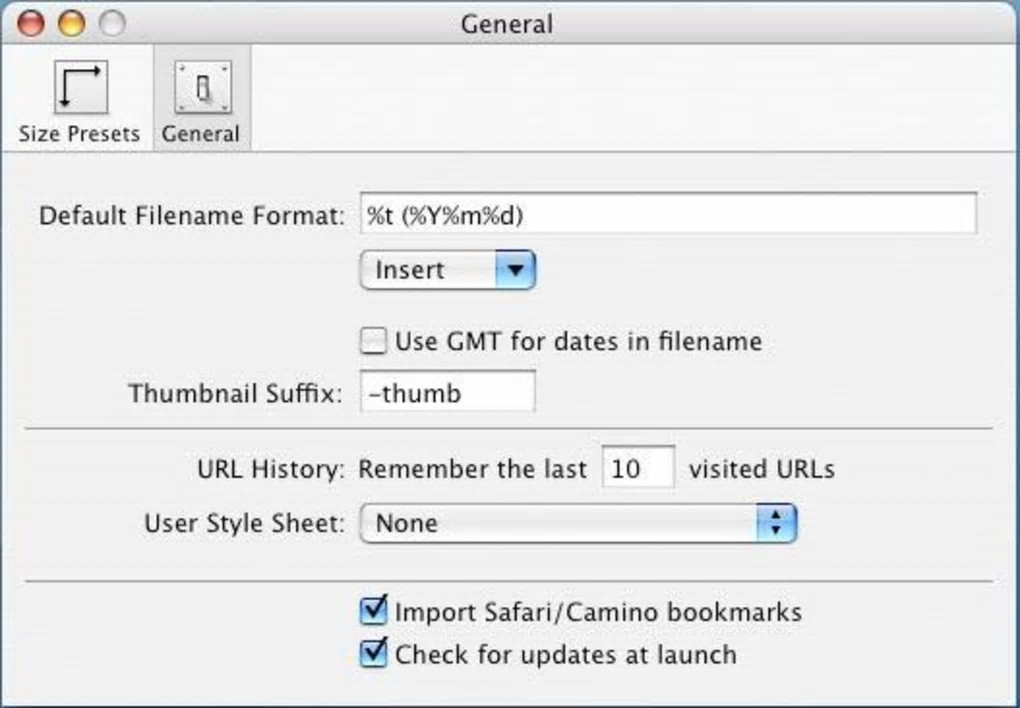Click the General window title bar

(507, 22)
